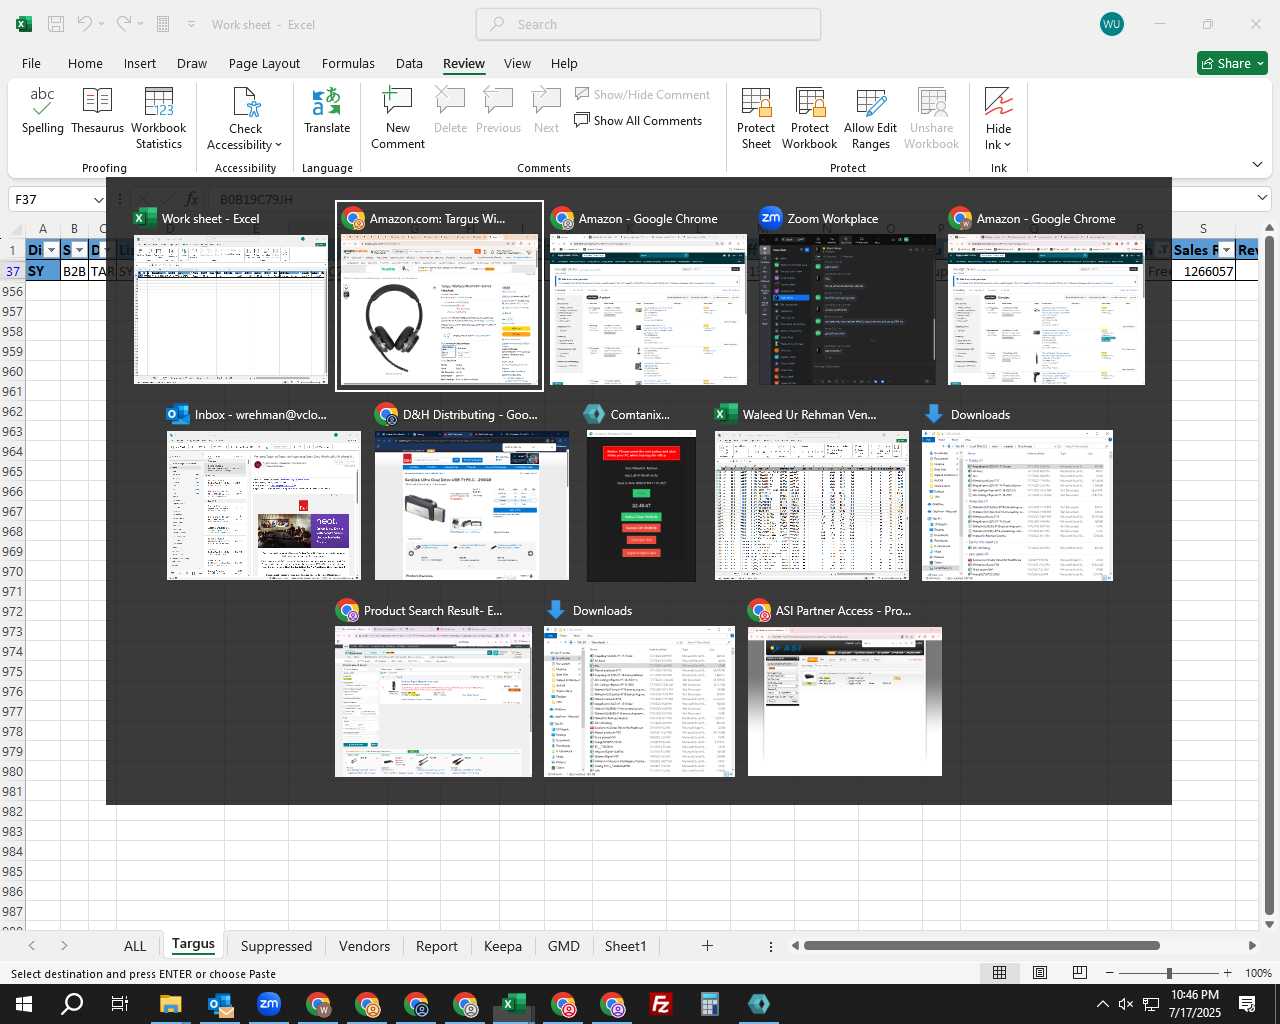The image size is (1280, 1024).
Task: Switch to the Data ribbon tab
Action: [409, 63]
